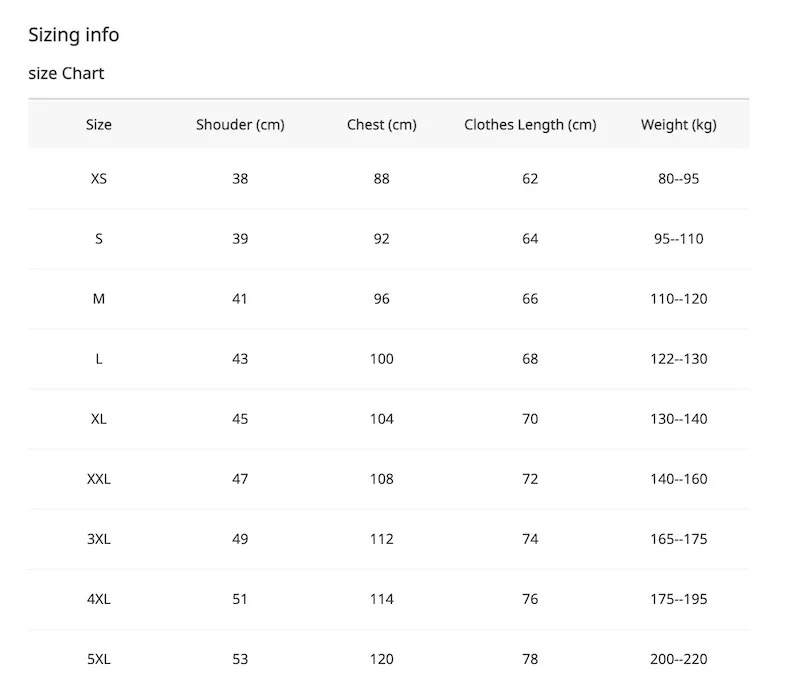Viewport: 800px width, 690px height.
Task: Click the Weight (kg) column header
Action: click(679, 125)
